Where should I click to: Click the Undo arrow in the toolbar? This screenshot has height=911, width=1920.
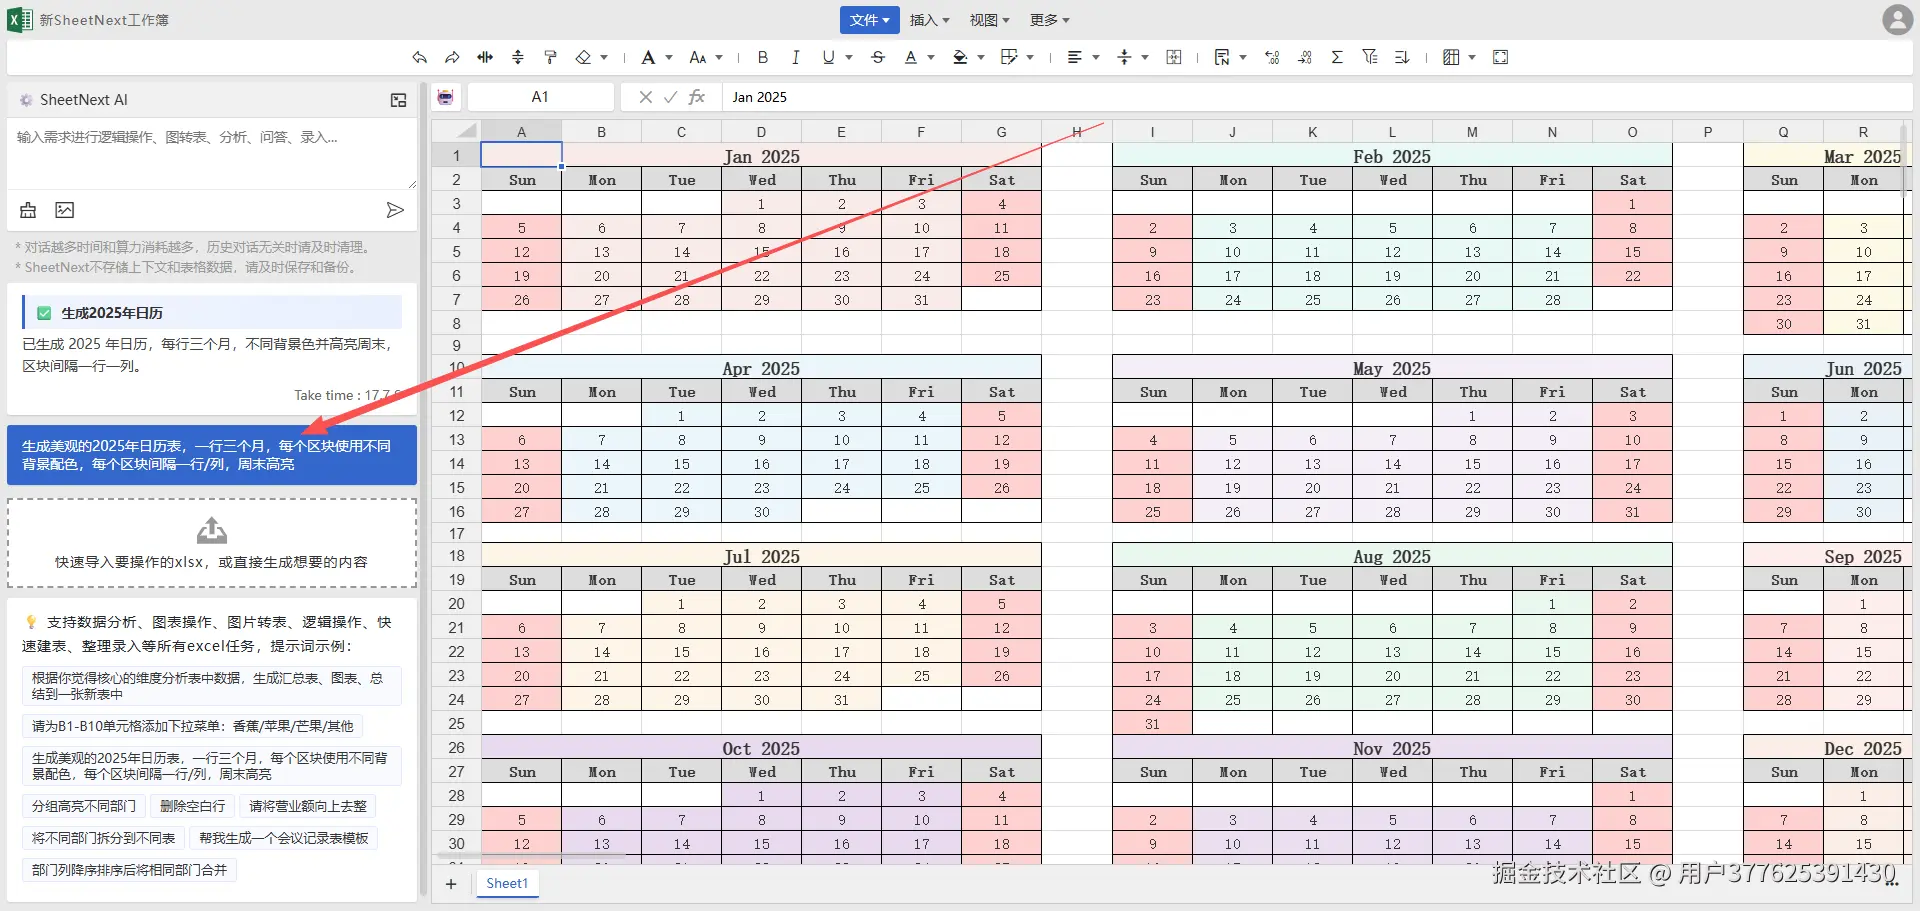point(420,58)
